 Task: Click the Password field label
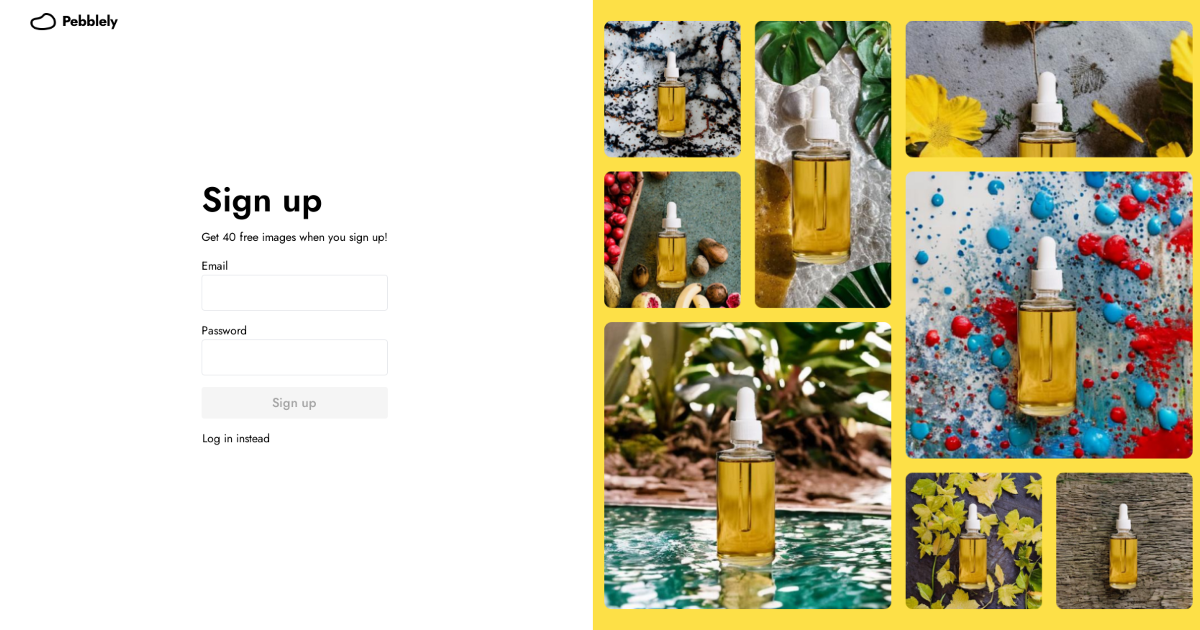[x=224, y=330]
